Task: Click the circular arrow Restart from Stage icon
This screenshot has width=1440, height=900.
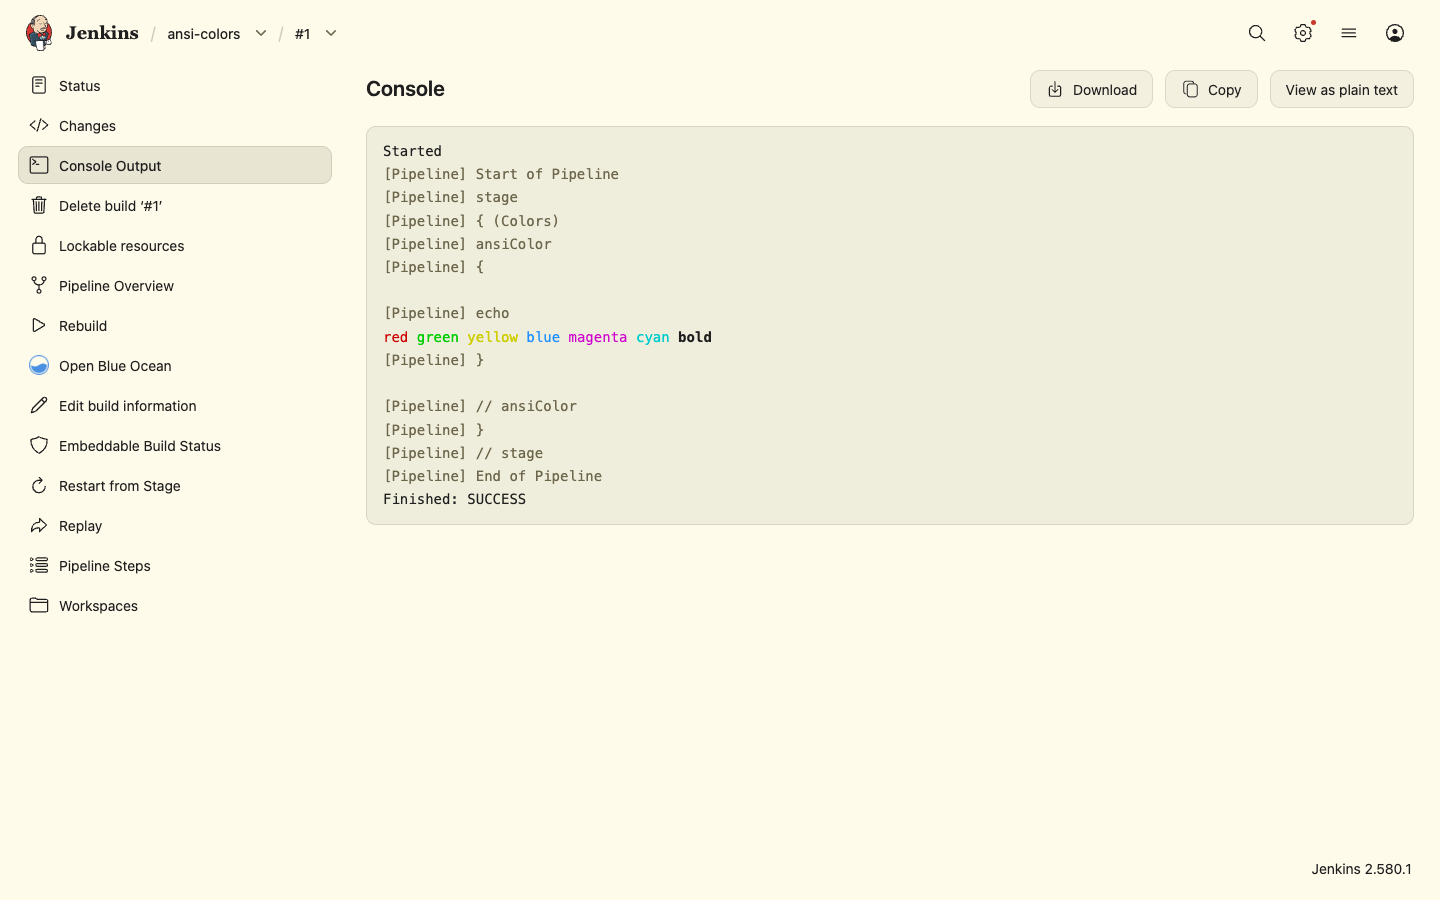Action: pos(39,485)
